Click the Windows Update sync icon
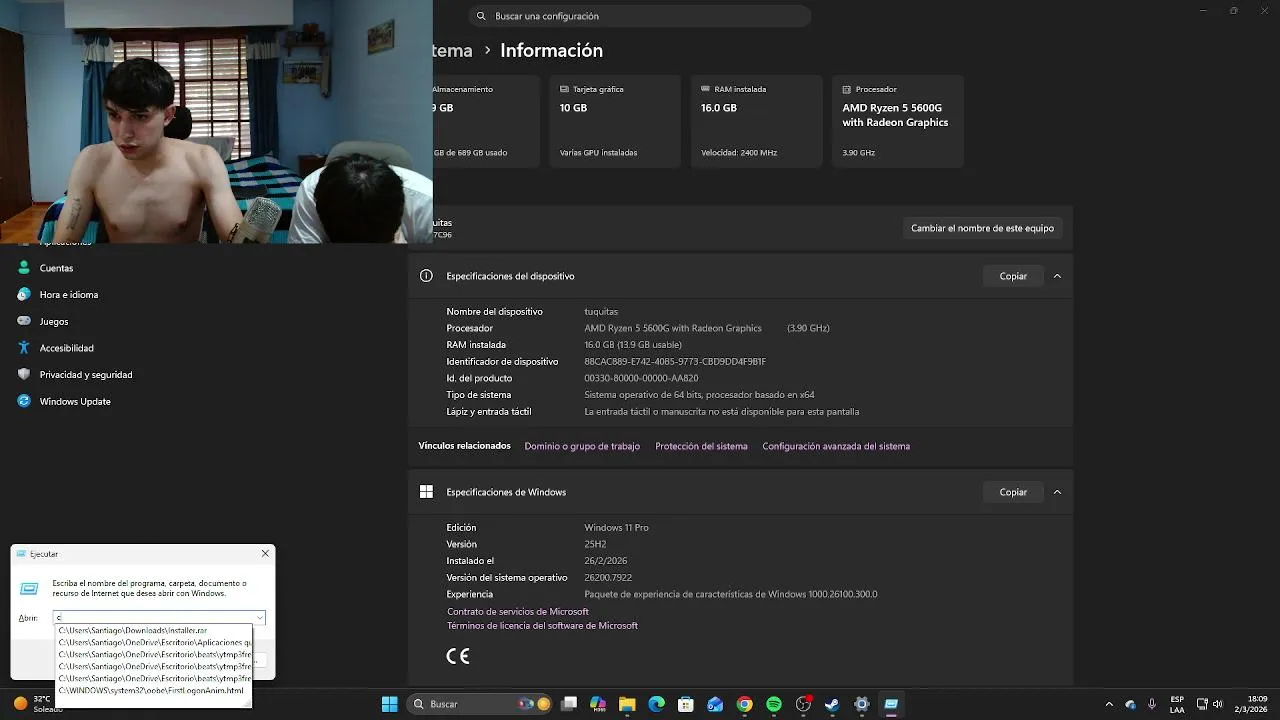 coord(24,402)
